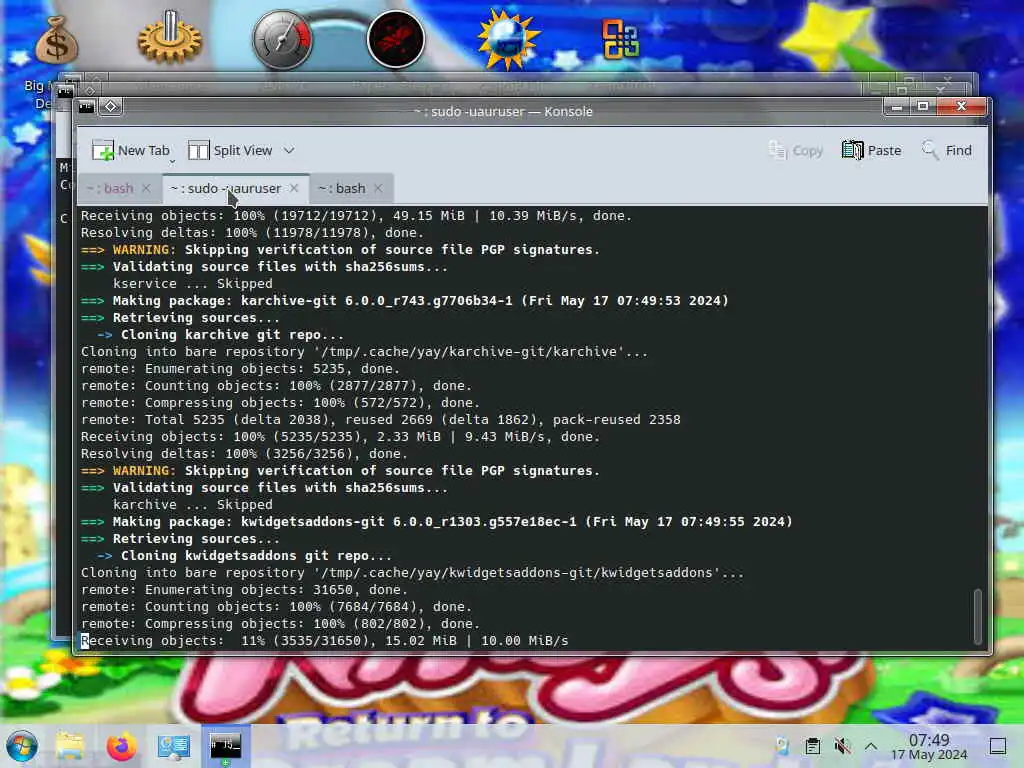Image resolution: width=1024 pixels, height=768 pixels.
Task: Expand hidden system tray icons arrow
Action: (x=871, y=746)
